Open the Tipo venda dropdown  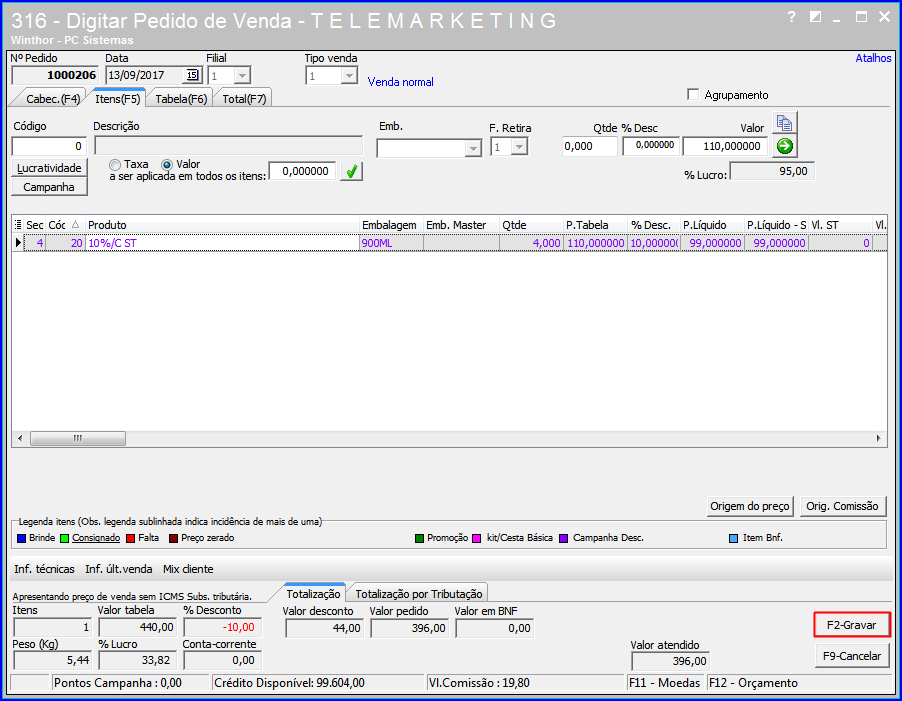coord(349,76)
